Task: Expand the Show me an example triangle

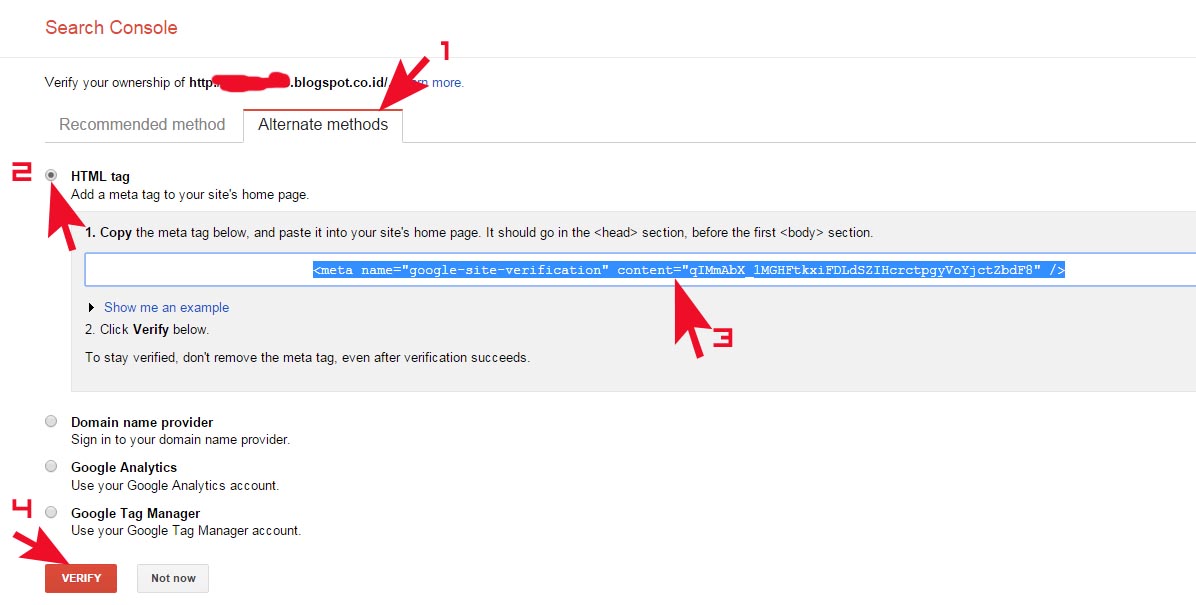Action: 92,307
